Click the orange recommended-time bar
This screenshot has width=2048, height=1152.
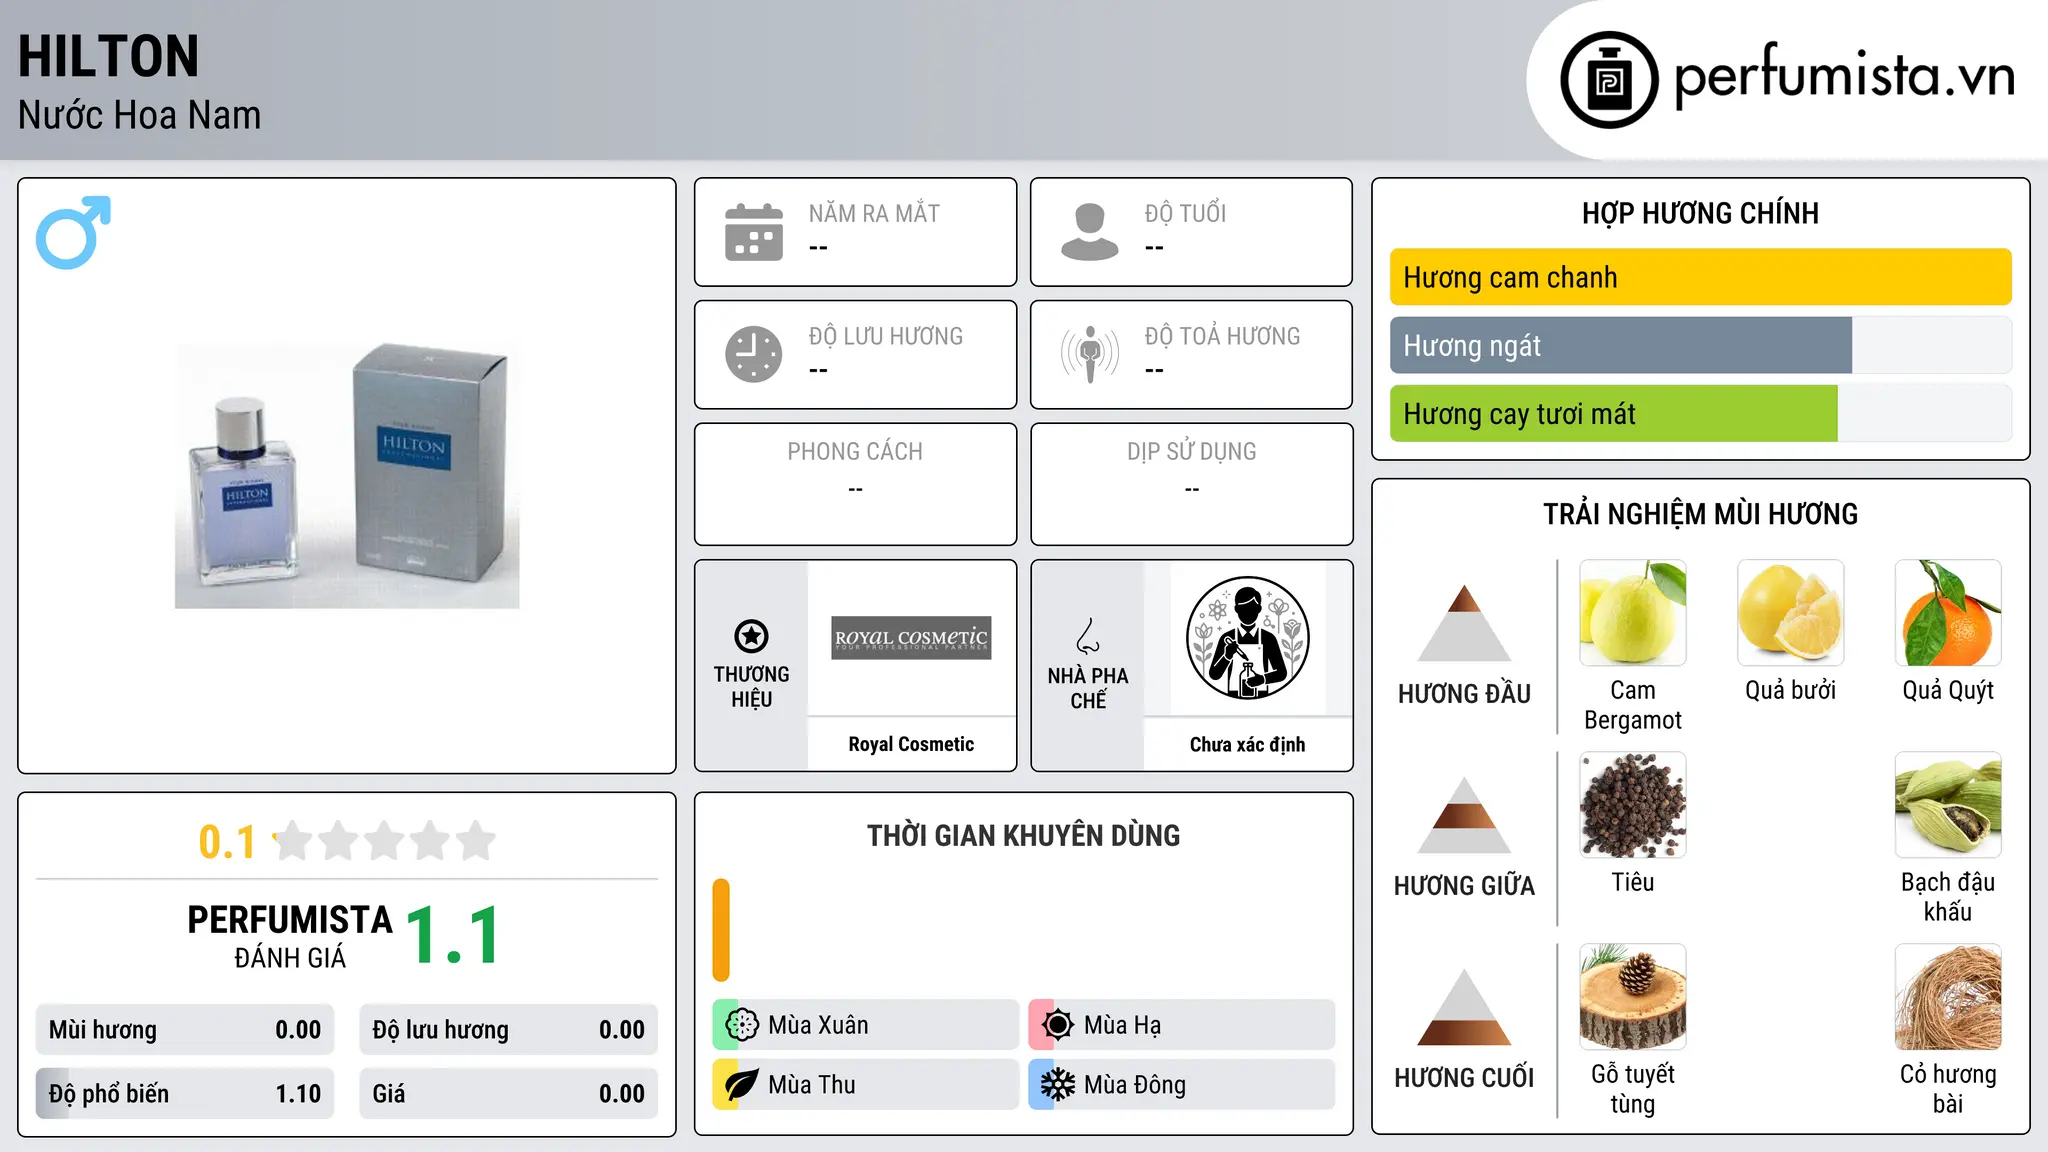721,930
